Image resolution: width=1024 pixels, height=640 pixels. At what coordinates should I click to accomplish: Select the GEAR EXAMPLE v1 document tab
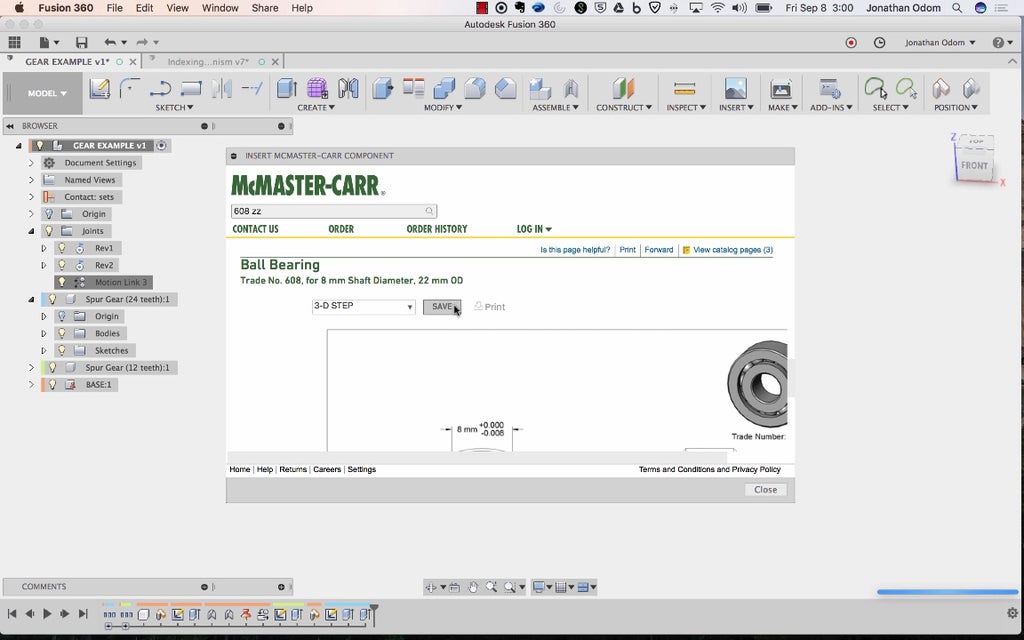pos(67,62)
